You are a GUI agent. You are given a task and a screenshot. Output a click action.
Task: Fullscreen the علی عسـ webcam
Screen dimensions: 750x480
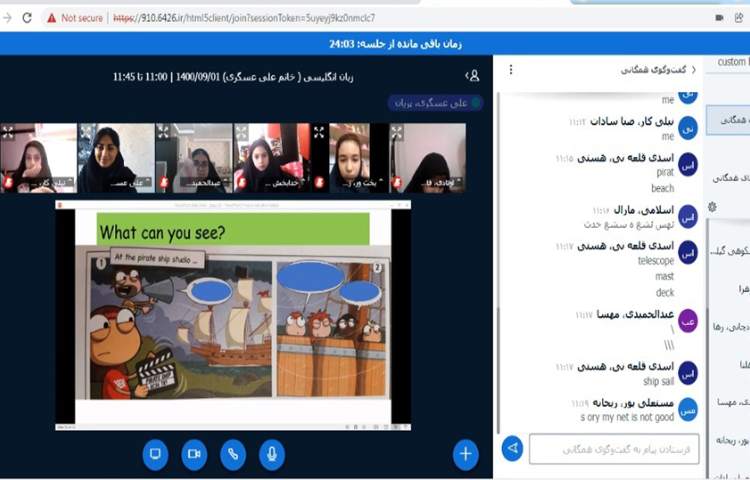86,131
